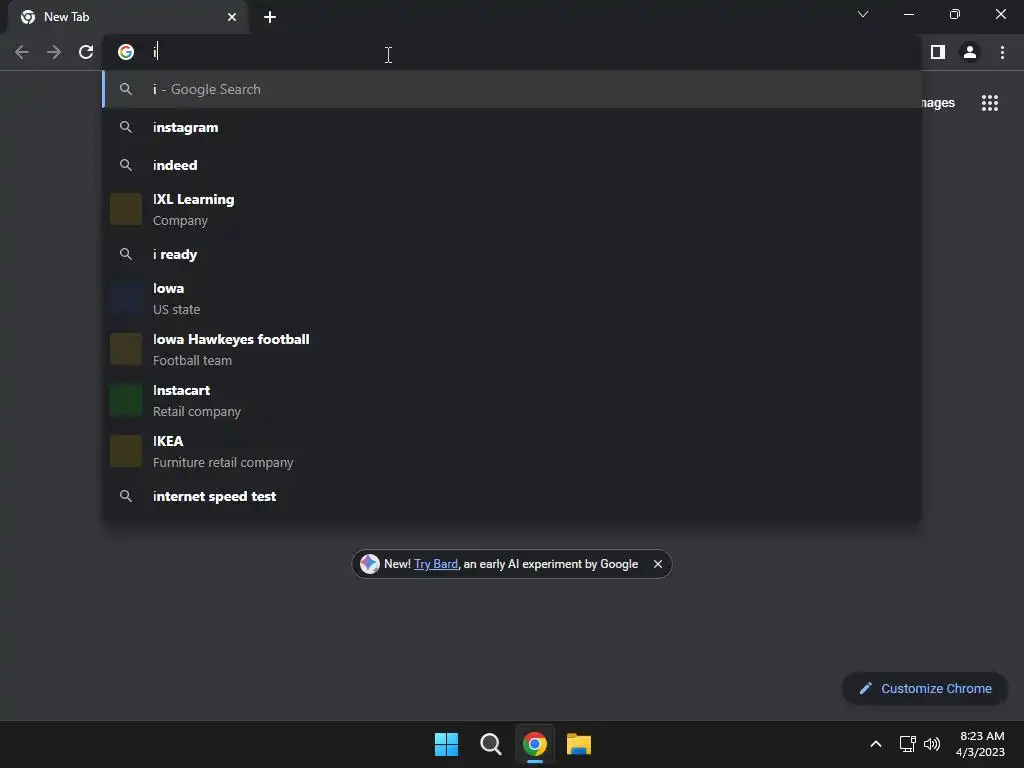Open File Explorer from taskbar
Viewport: 1024px width, 768px height.
(x=579, y=744)
